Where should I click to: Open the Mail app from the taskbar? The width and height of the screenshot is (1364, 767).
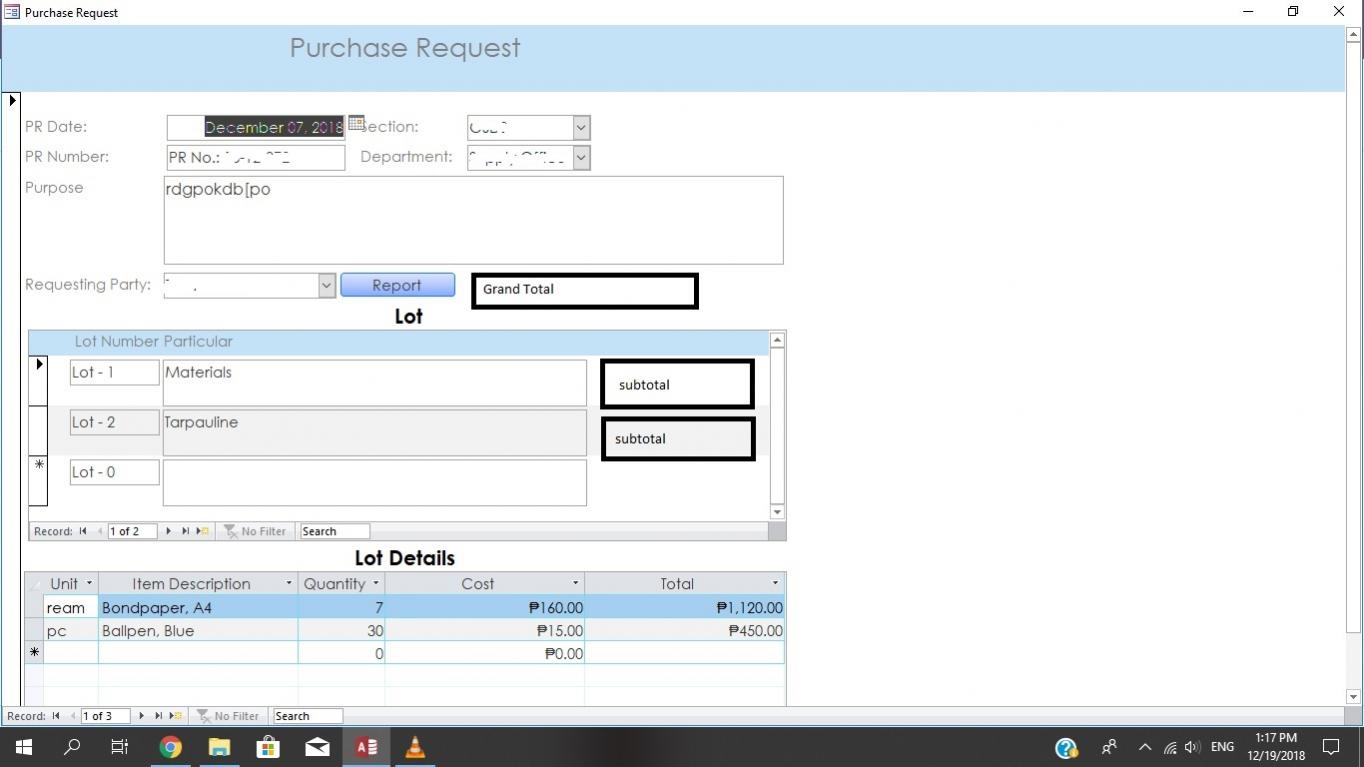coord(317,747)
